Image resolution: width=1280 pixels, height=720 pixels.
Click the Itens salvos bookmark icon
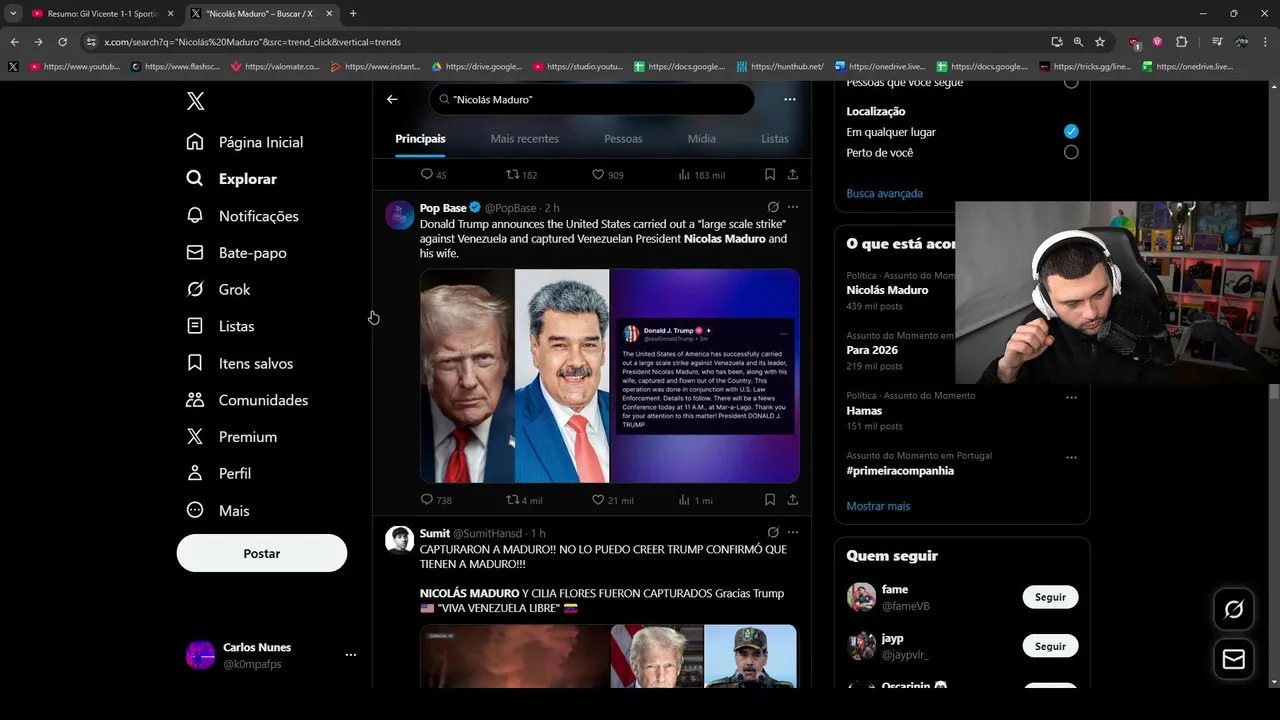tap(195, 363)
